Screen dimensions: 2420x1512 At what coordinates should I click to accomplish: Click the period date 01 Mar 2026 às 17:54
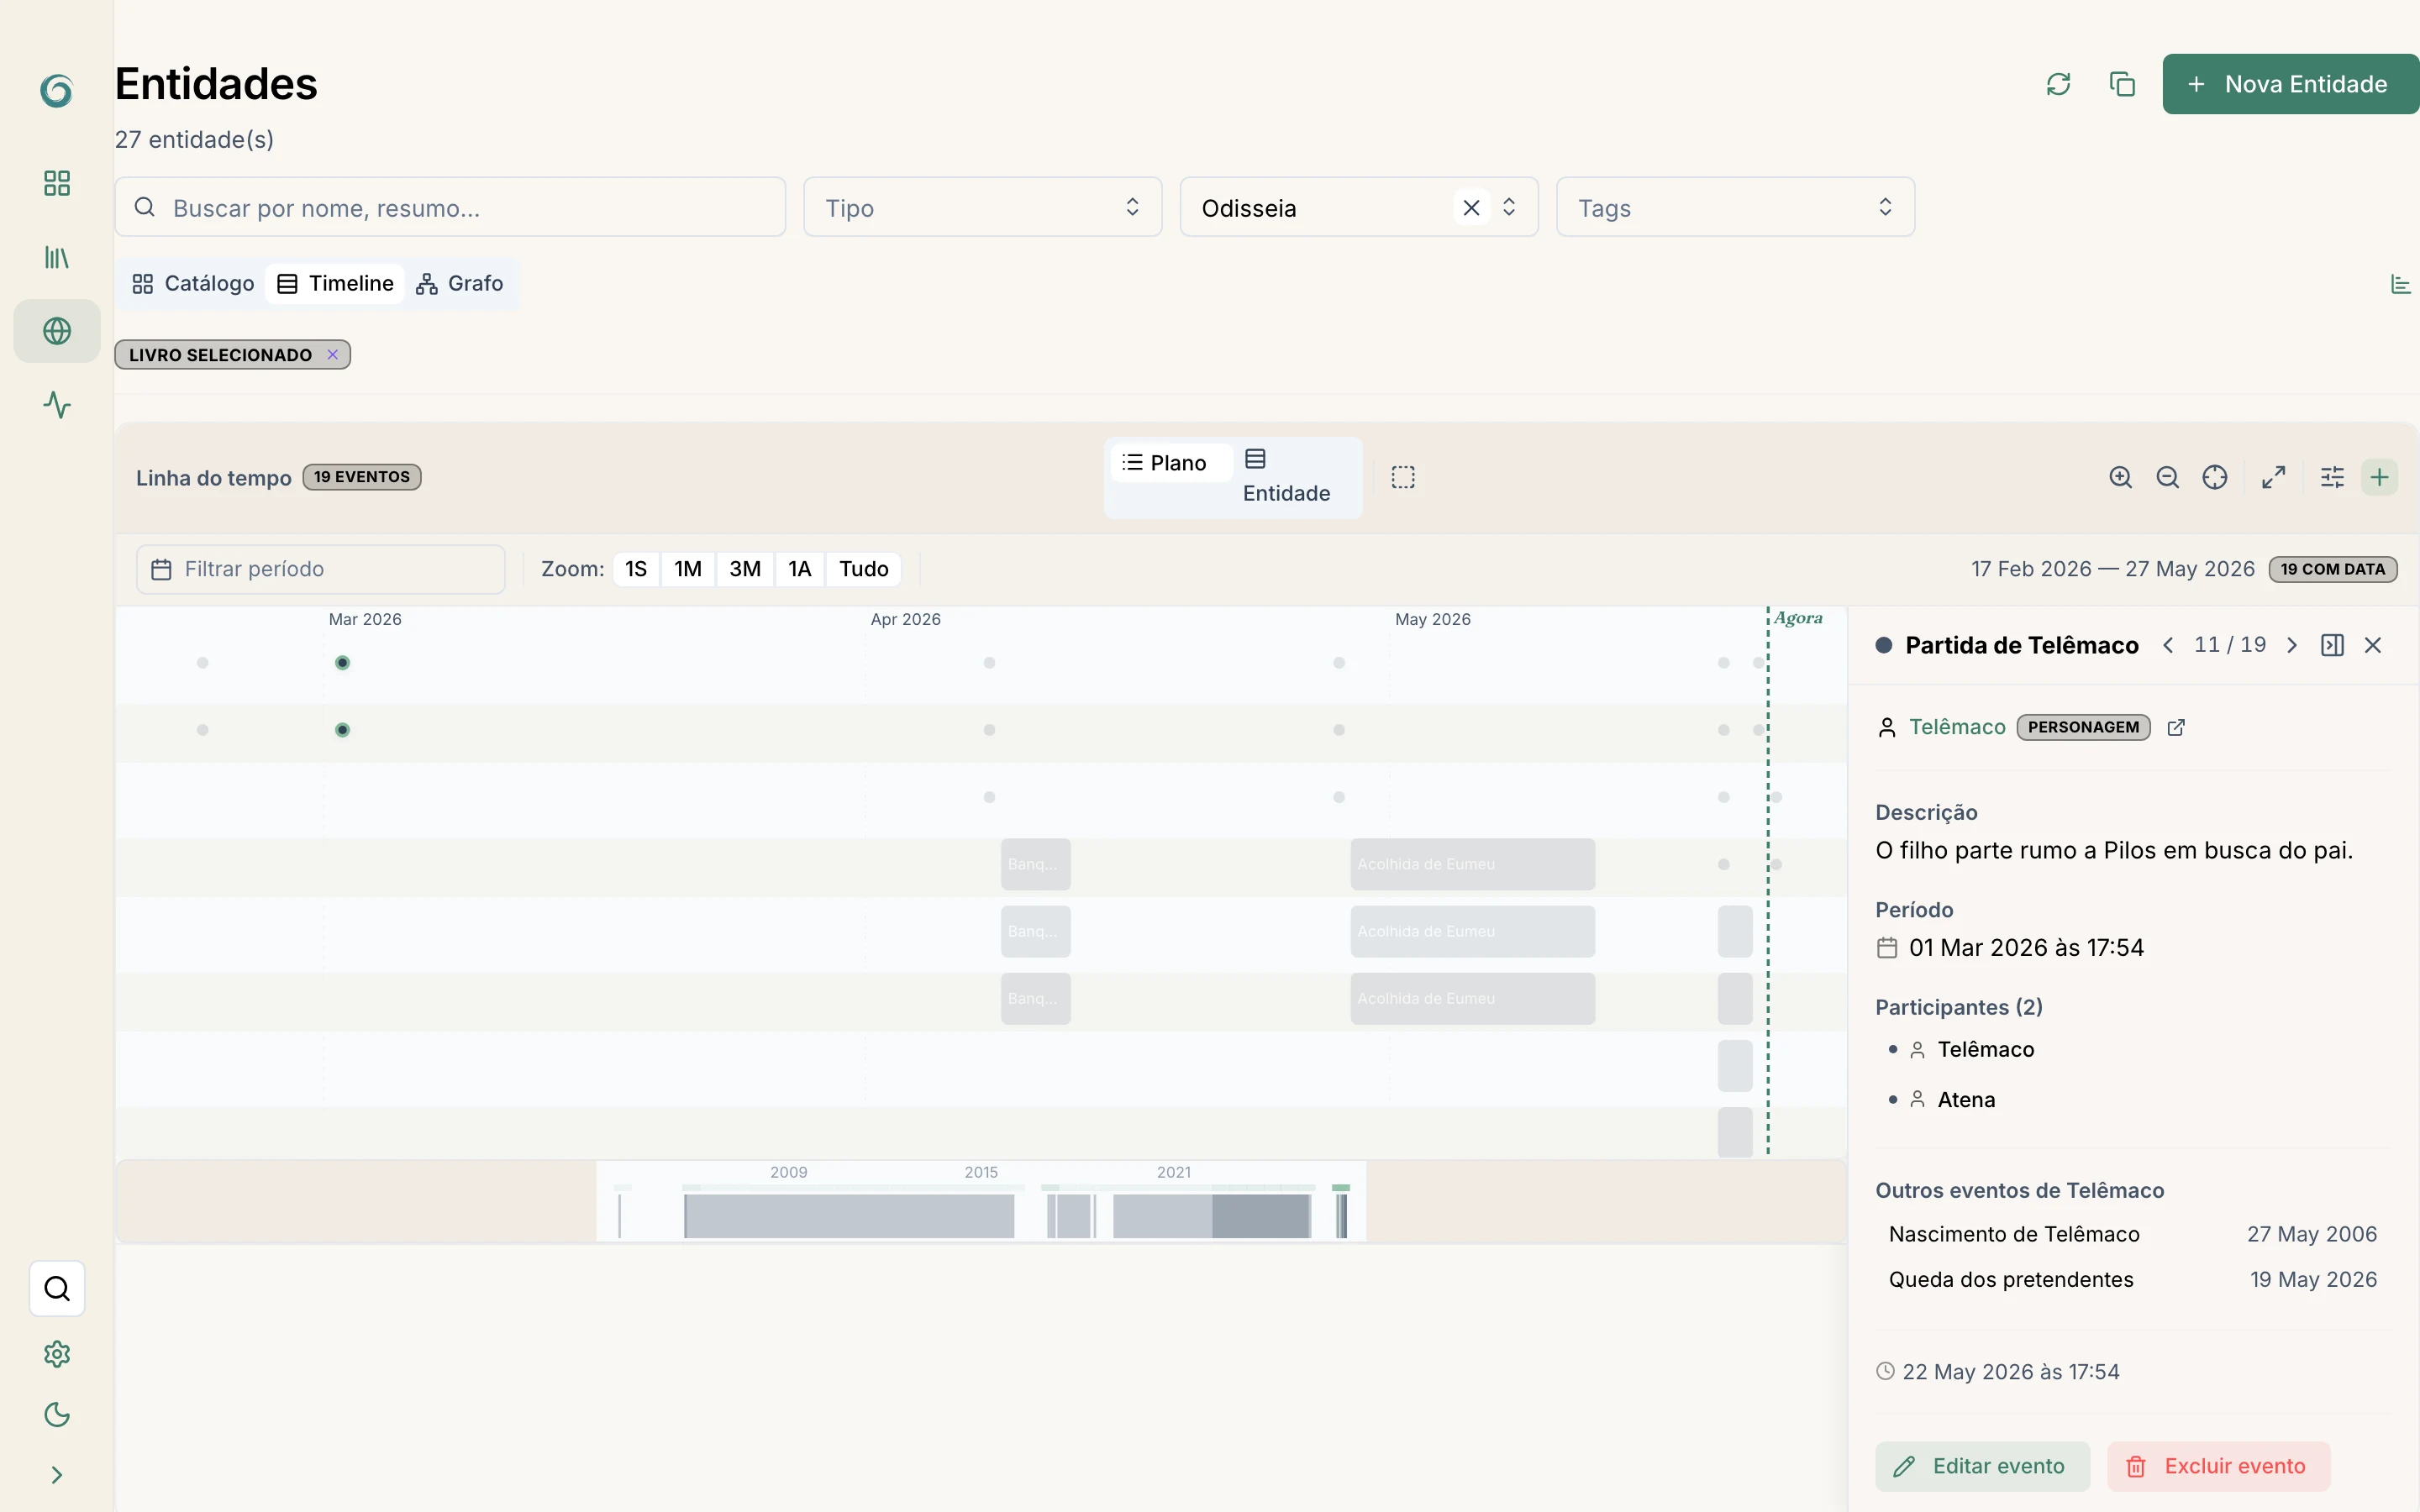click(x=2025, y=947)
